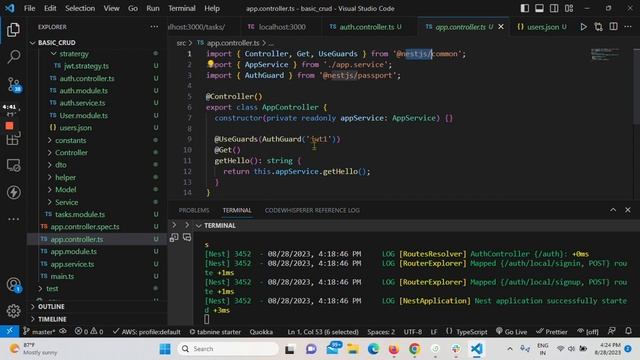
Task: Open the Manage settings gear
Action: 13,311
